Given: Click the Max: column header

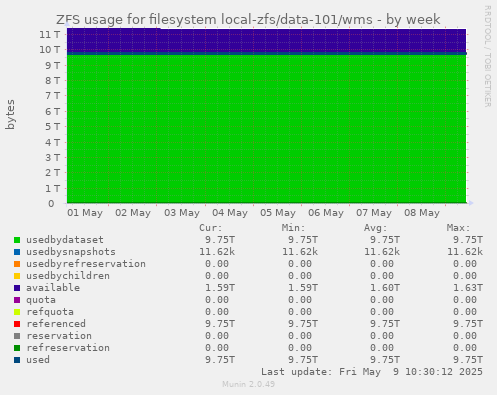Looking at the screenshot, I should (x=459, y=228).
